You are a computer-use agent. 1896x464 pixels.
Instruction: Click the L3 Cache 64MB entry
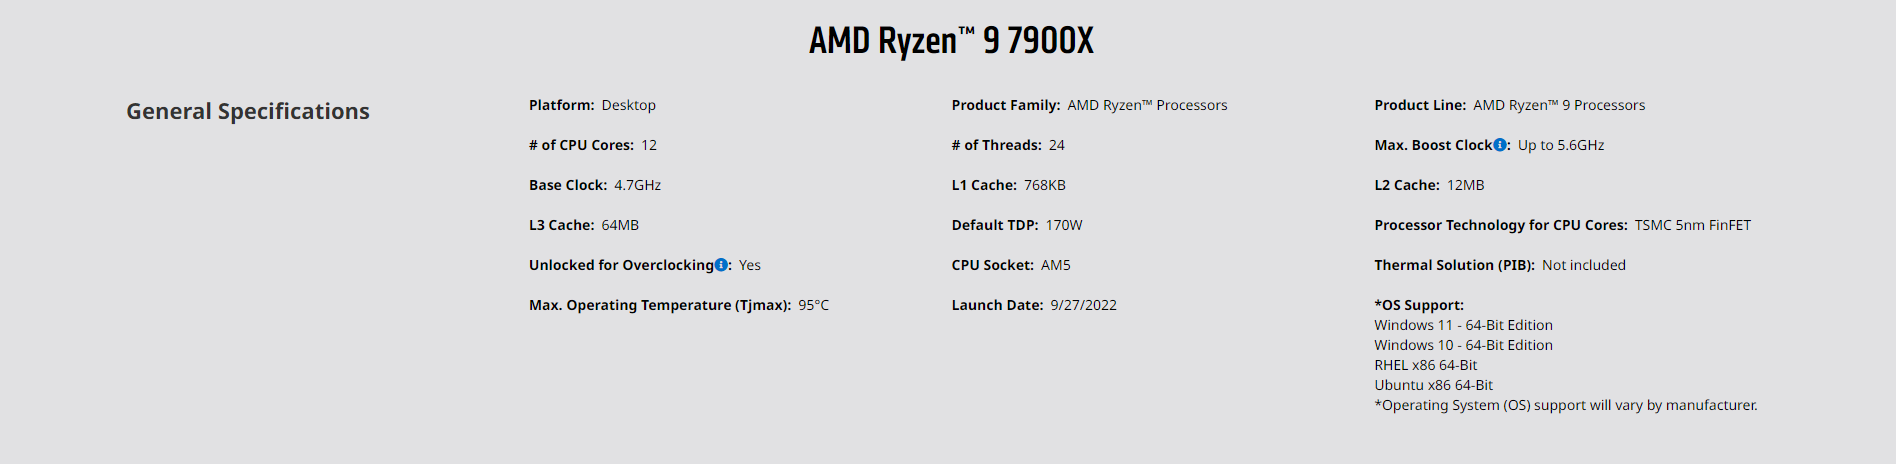[584, 225]
